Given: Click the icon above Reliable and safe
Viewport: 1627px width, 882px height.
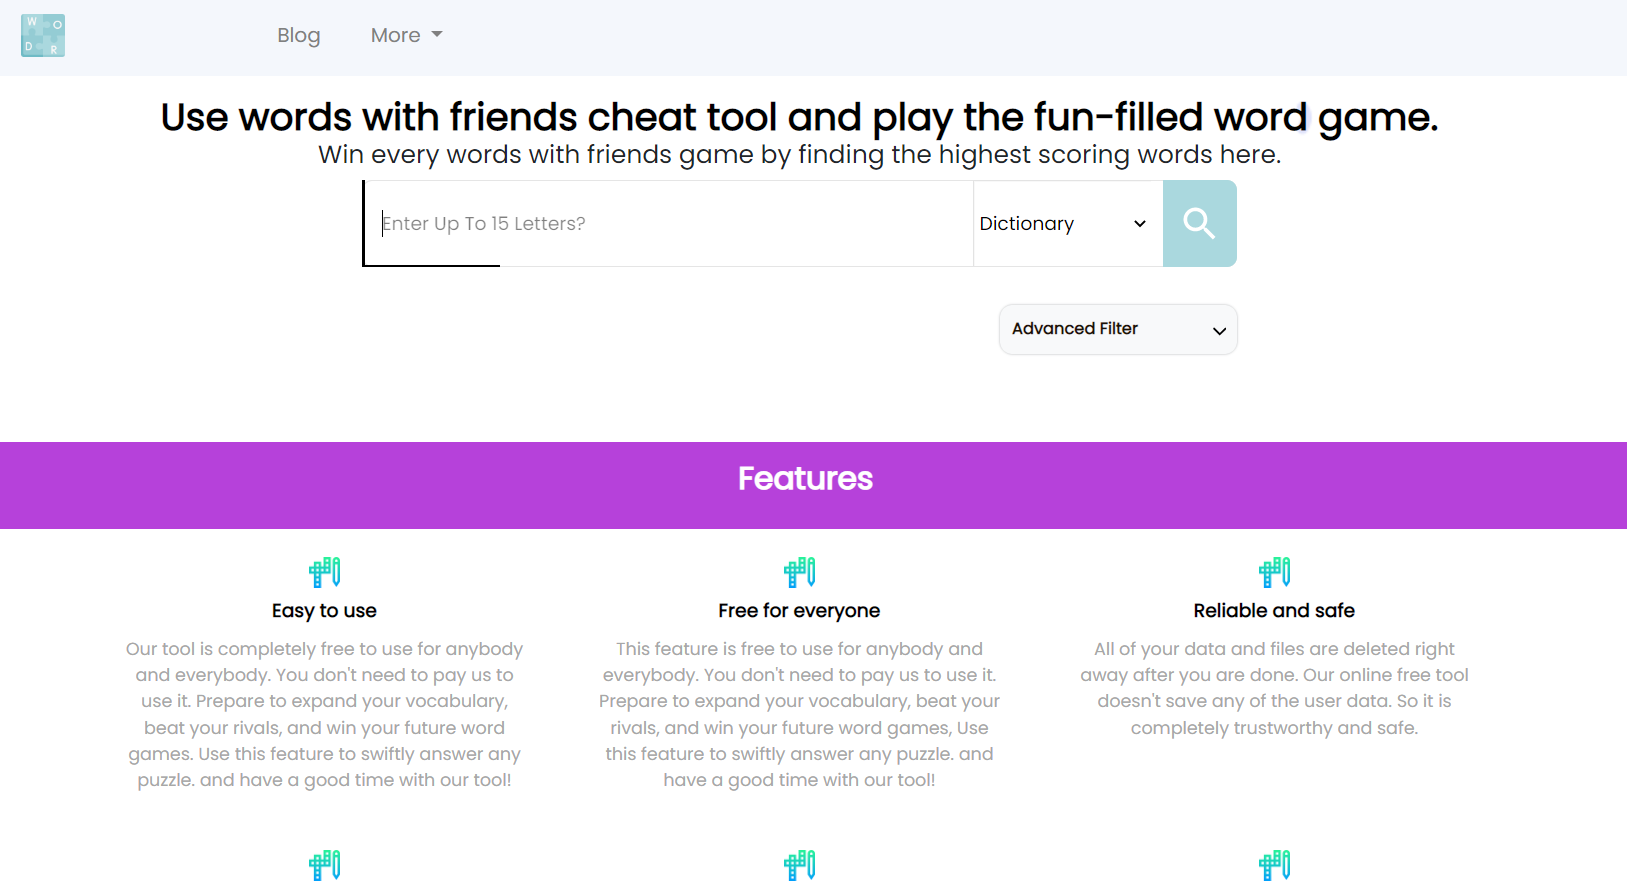Looking at the screenshot, I should (x=1274, y=572).
